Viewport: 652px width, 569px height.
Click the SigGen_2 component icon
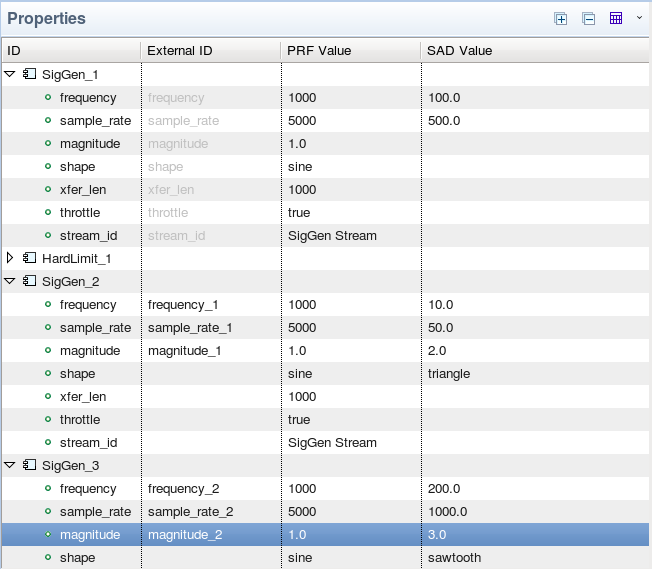[29, 281]
